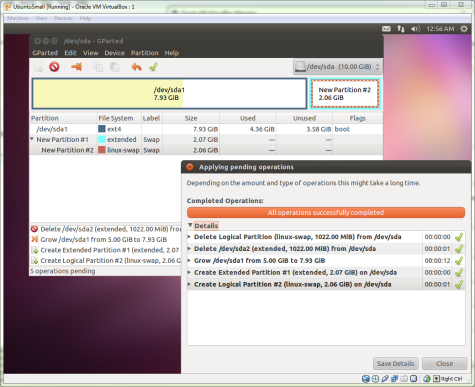The height and width of the screenshot is (387, 475).
Task: Click the 12:56 AM clock
Action: (440, 29)
